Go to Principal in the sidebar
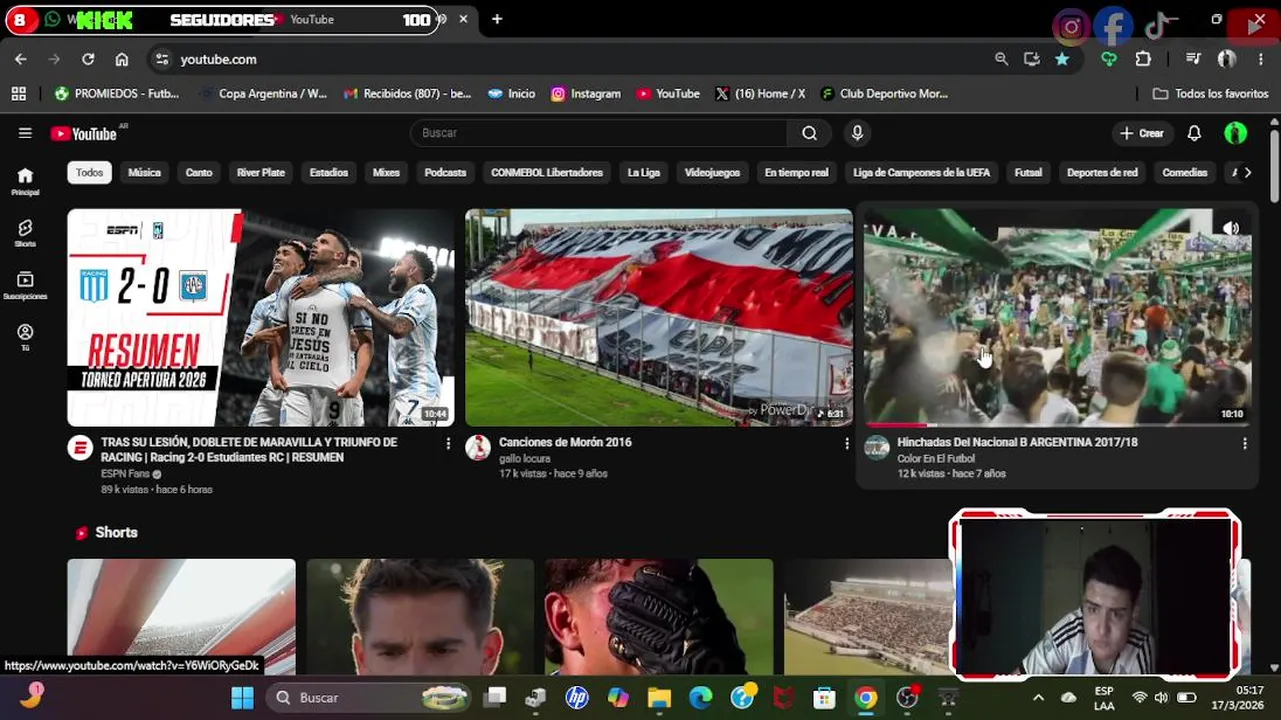 pos(25,181)
